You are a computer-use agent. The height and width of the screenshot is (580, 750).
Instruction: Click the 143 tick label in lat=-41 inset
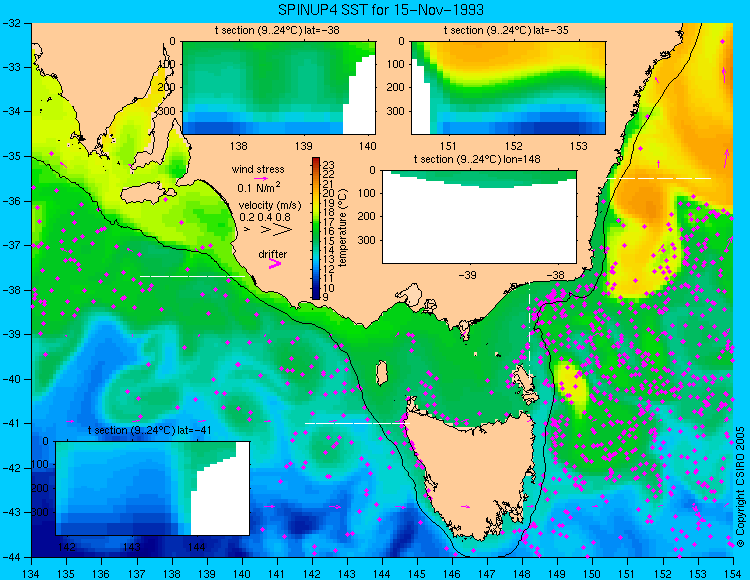132,547
